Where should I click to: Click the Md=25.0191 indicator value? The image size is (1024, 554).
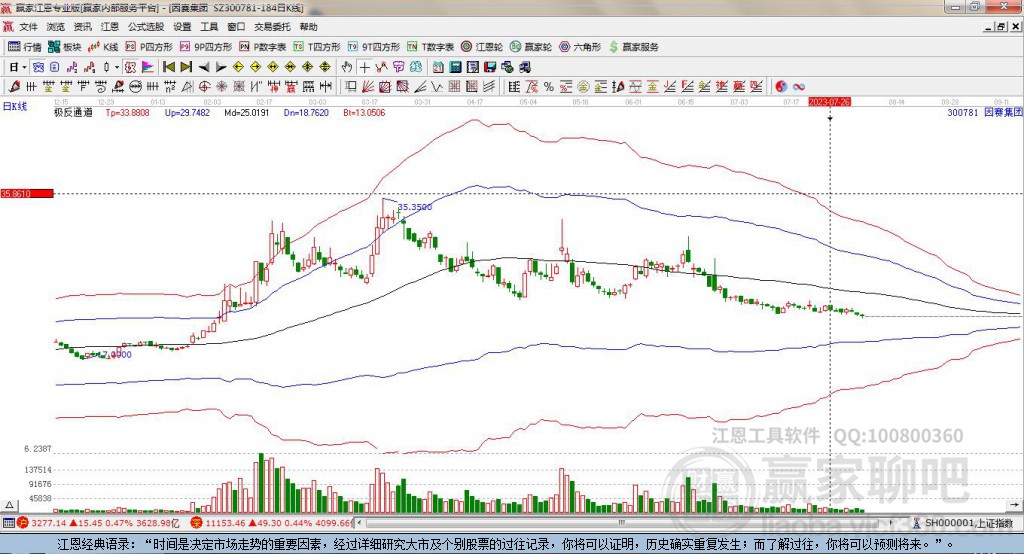click(246, 112)
